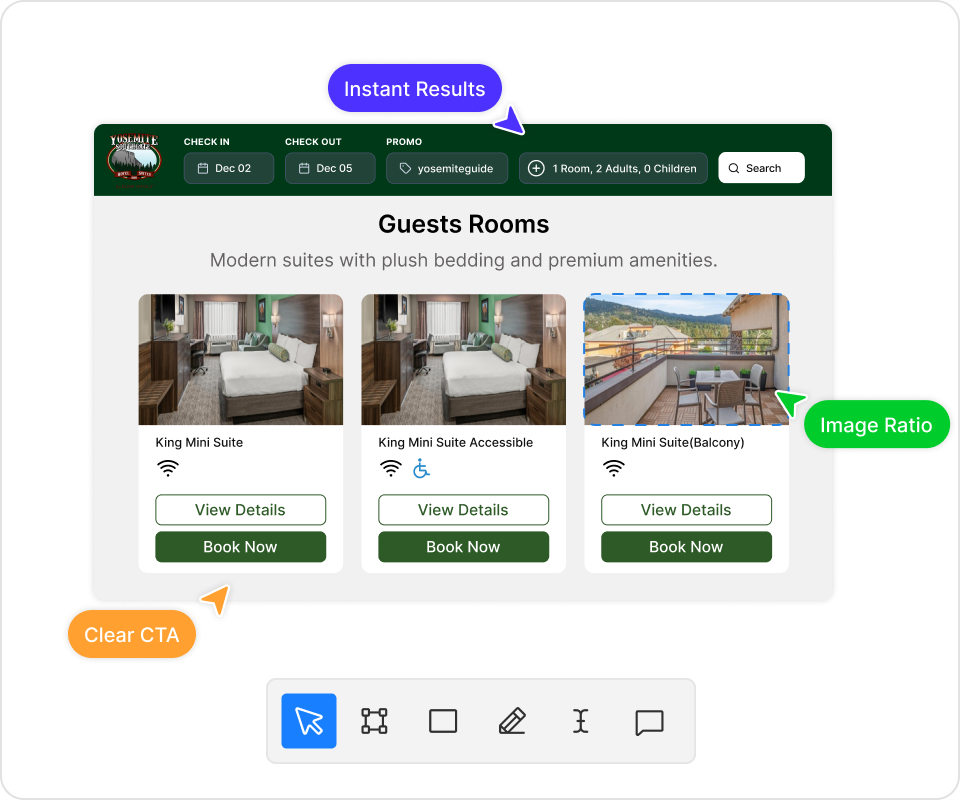Book Now for King Mini Suite(Balcony)
The height and width of the screenshot is (800, 960).
[x=686, y=547]
